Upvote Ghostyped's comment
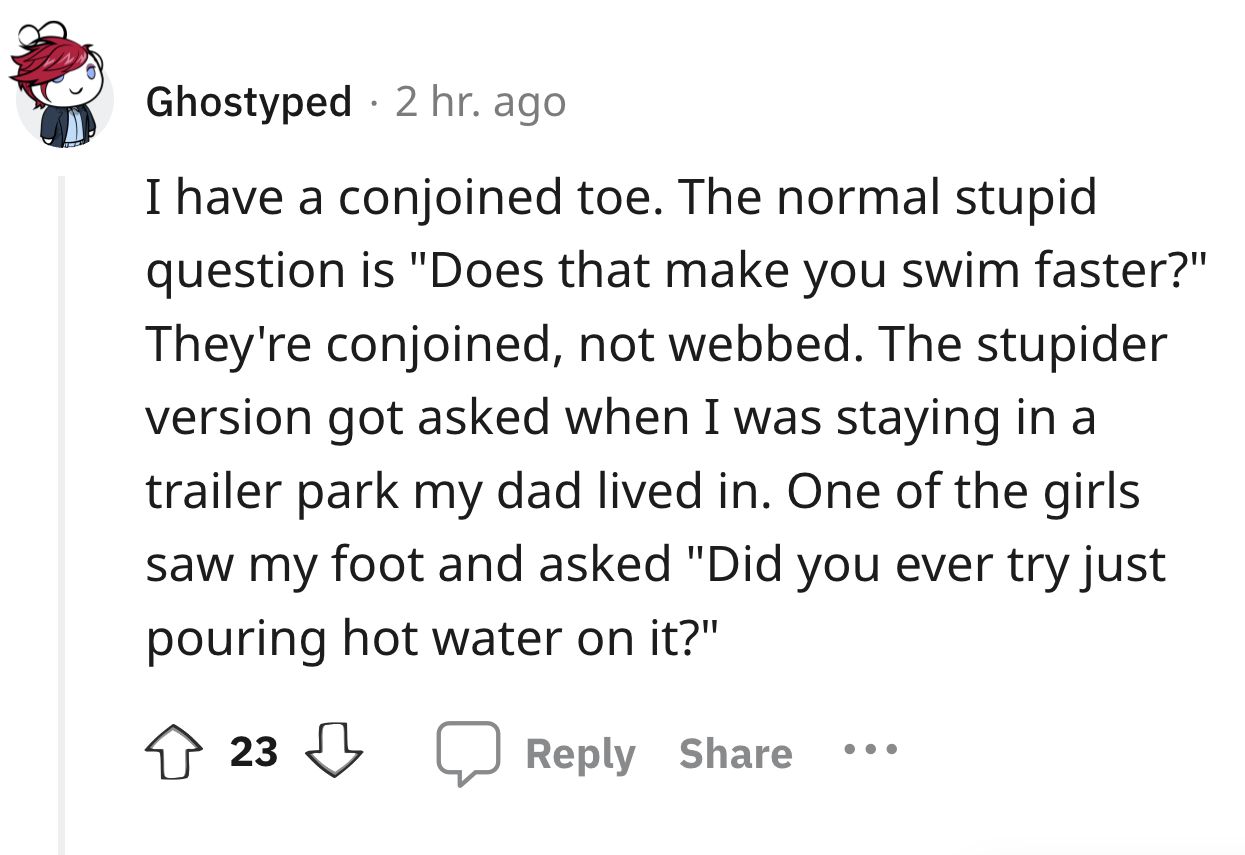This screenshot has width=1245, height=855. (175, 752)
